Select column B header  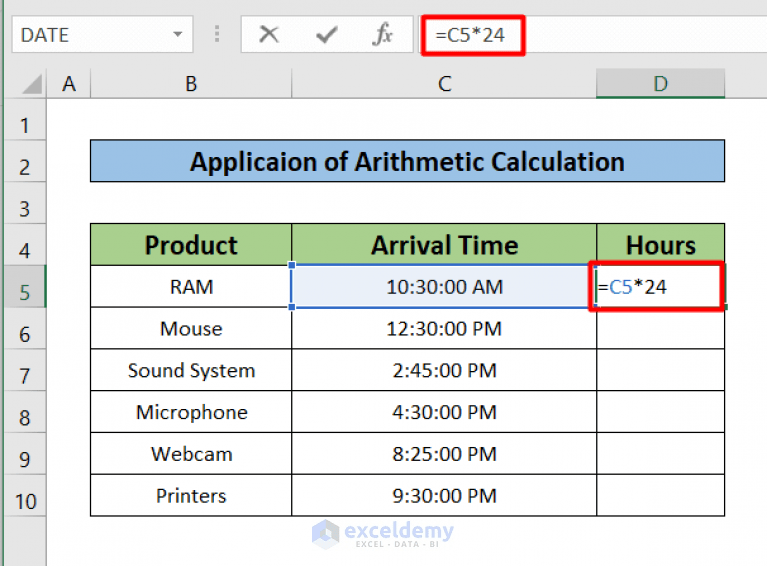(191, 84)
